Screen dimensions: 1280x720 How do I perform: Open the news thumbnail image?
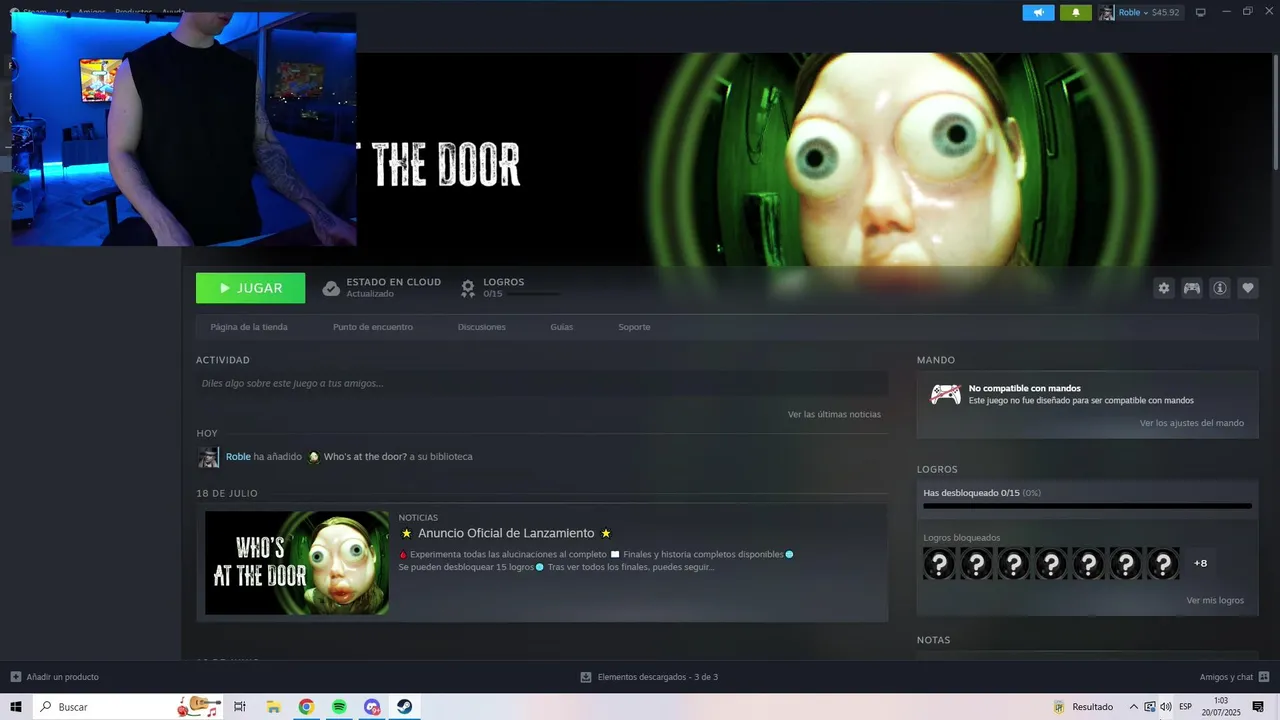coord(297,563)
